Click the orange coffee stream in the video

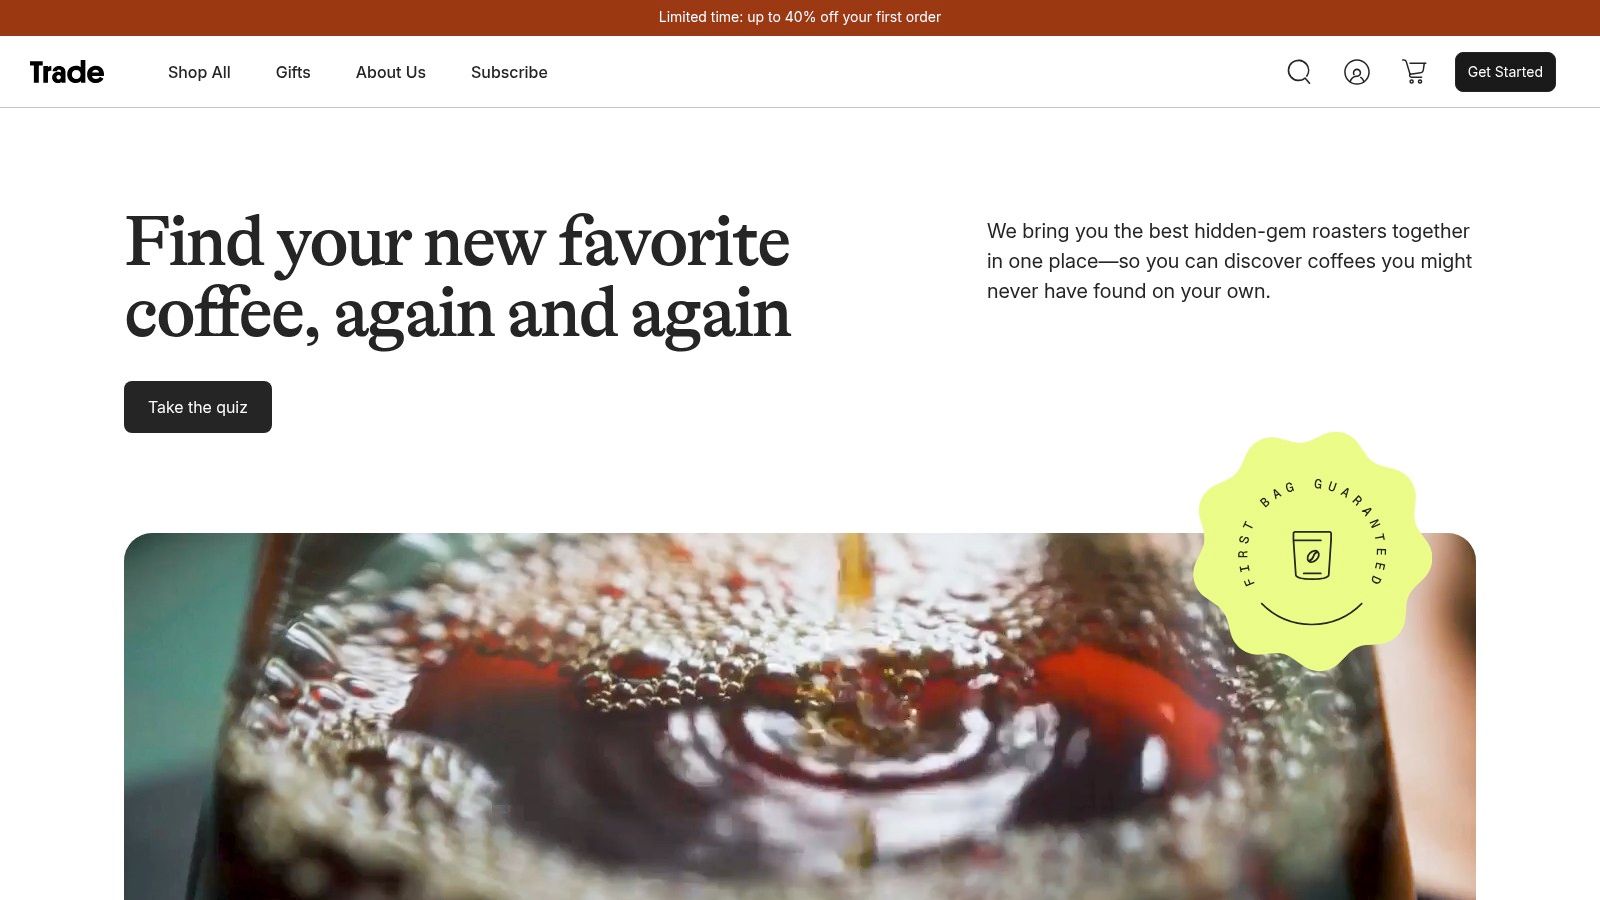click(852, 572)
